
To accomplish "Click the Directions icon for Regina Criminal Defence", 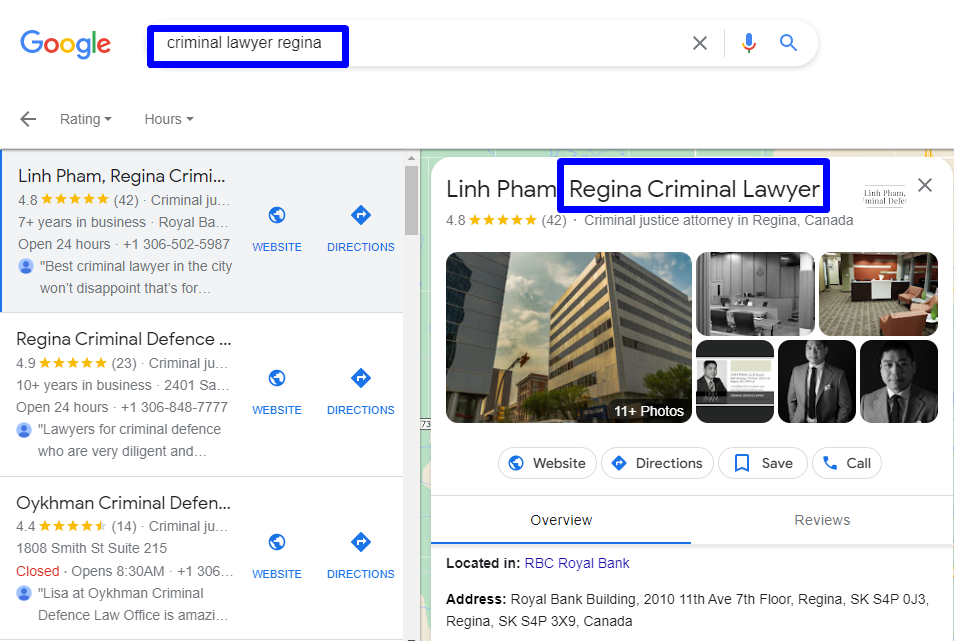I will point(360,376).
